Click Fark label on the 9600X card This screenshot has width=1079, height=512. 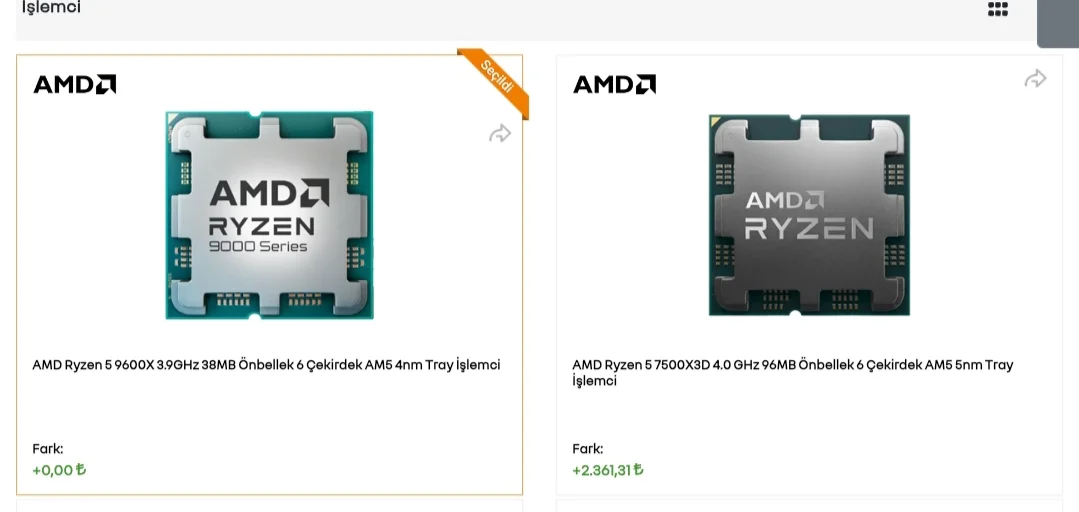click(48, 449)
